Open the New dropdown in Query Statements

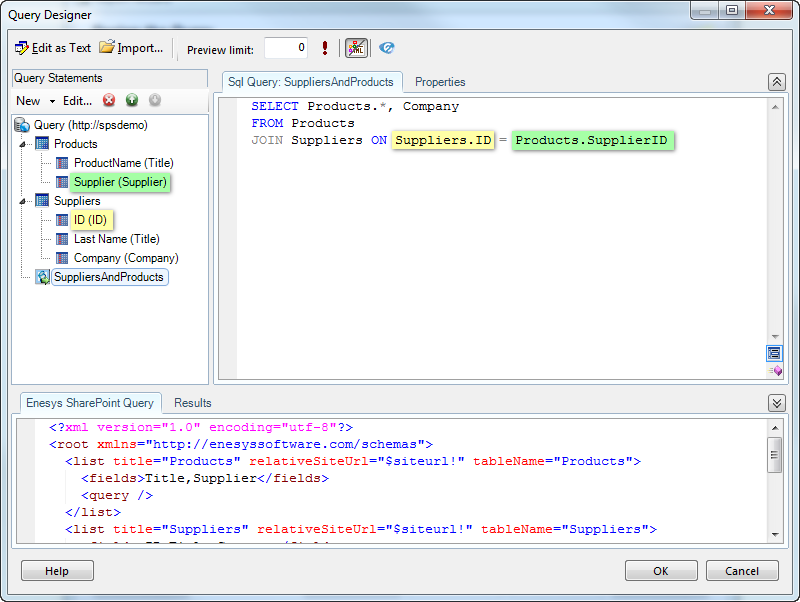[35, 101]
